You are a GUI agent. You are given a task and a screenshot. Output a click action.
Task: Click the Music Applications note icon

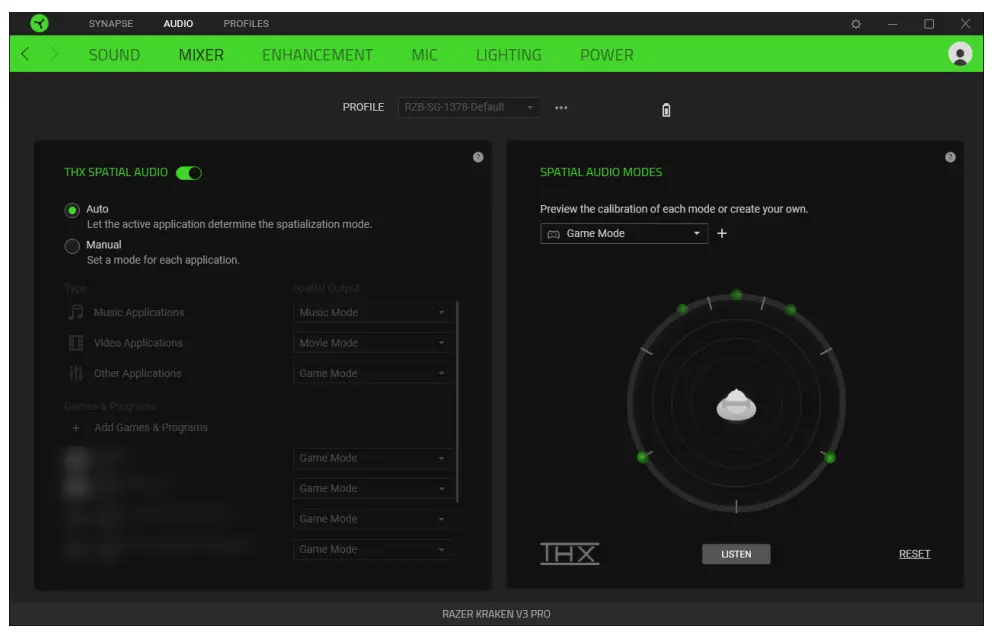(76, 313)
